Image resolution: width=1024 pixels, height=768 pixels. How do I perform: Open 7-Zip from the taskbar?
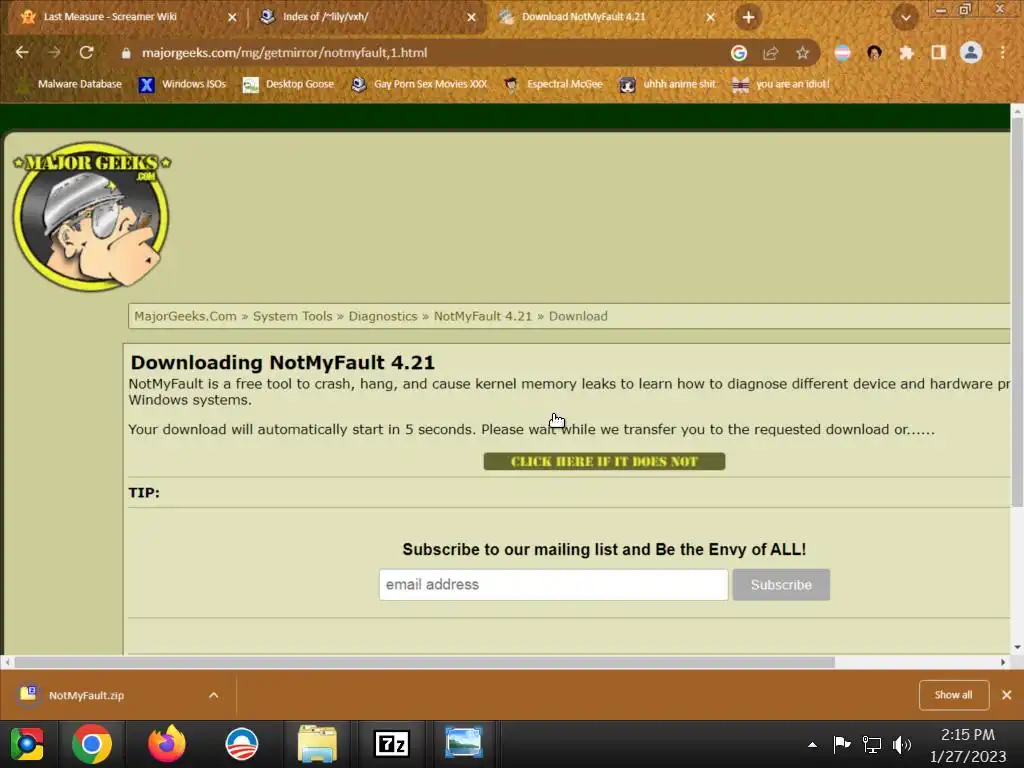click(392, 744)
